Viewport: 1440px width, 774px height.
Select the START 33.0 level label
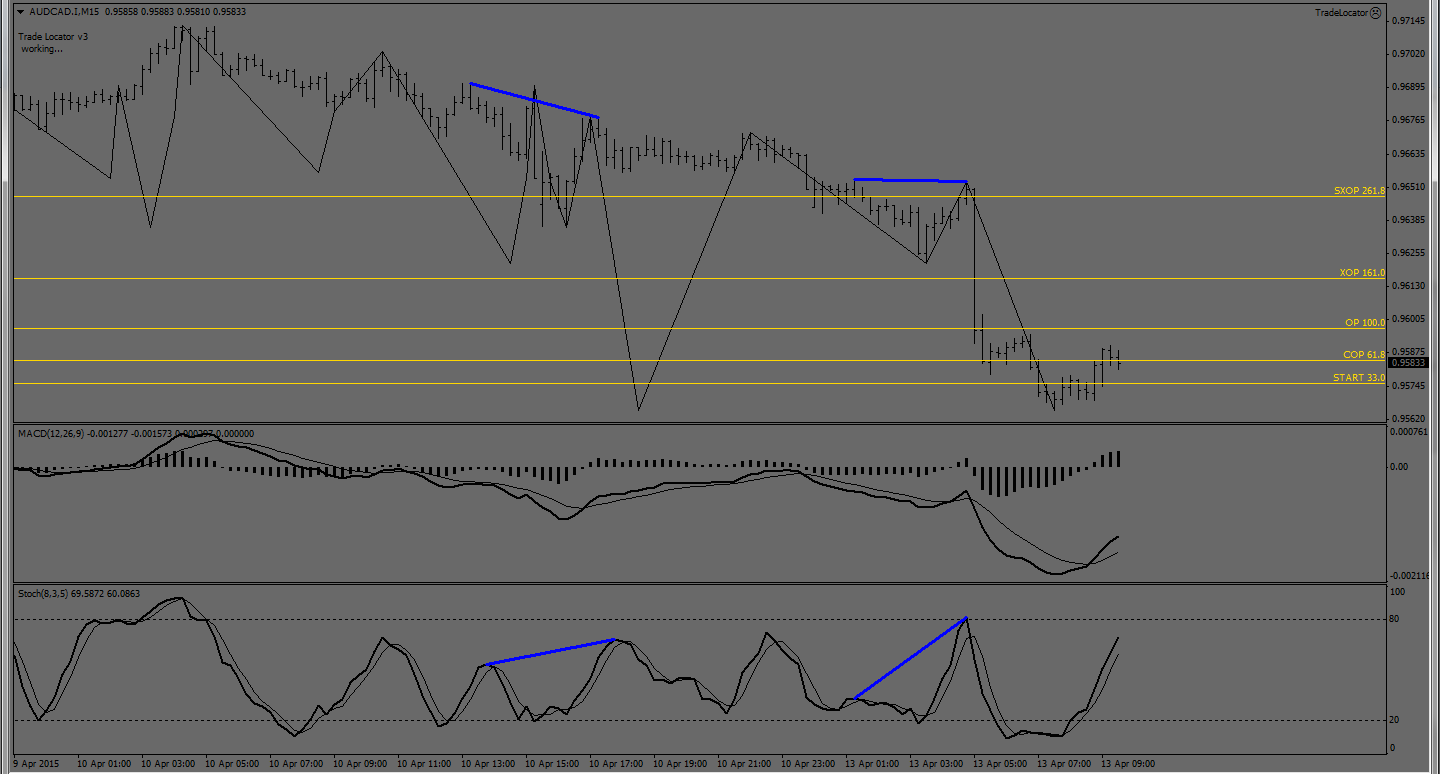pos(1358,378)
